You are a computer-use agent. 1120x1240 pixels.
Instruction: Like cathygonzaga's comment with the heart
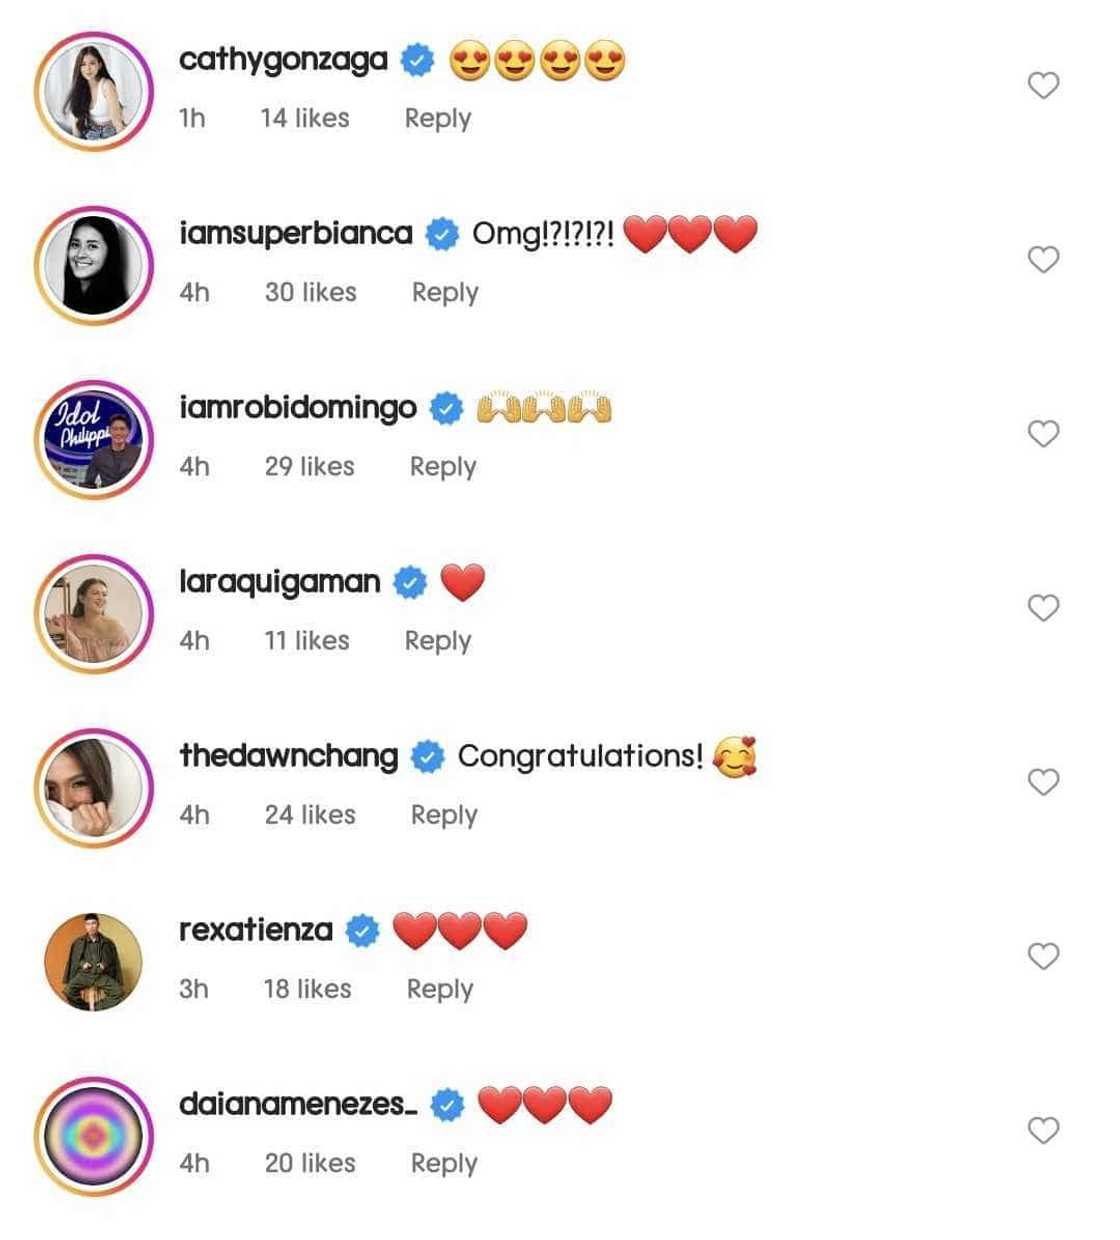pyautogui.click(x=1043, y=86)
